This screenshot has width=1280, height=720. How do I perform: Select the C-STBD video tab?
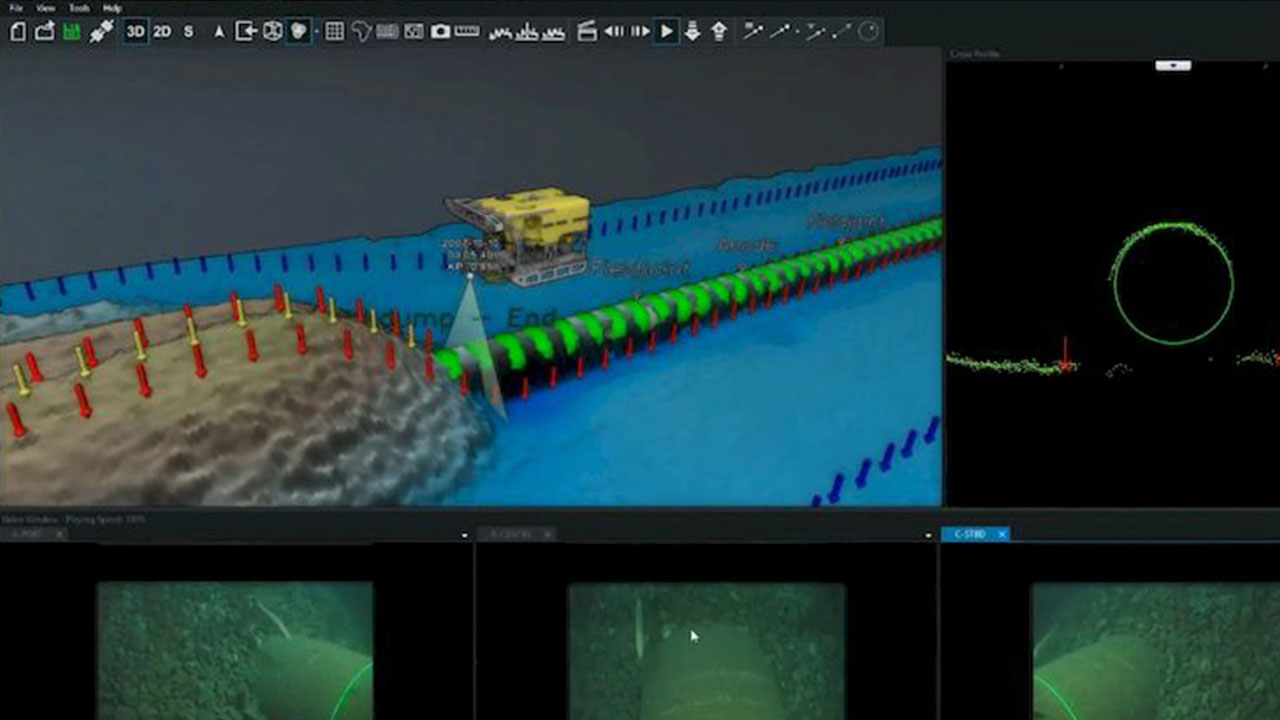pyautogui.click(x=970, y=534)
